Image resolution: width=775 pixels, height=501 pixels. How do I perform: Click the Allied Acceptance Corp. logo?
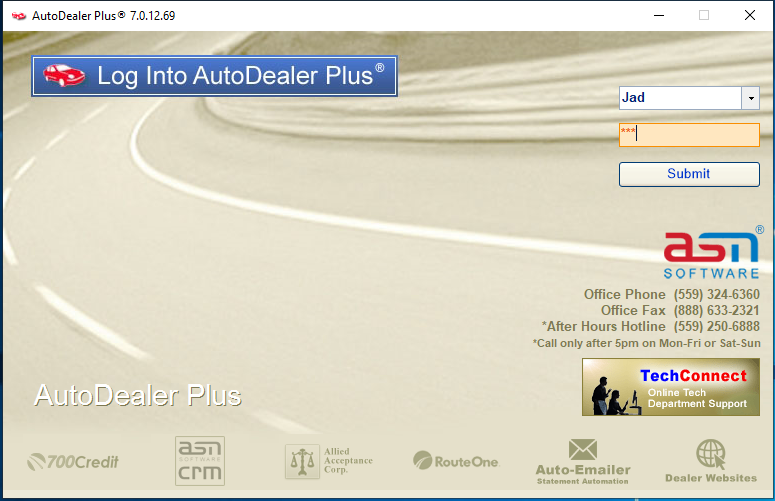tap(329, 461)
